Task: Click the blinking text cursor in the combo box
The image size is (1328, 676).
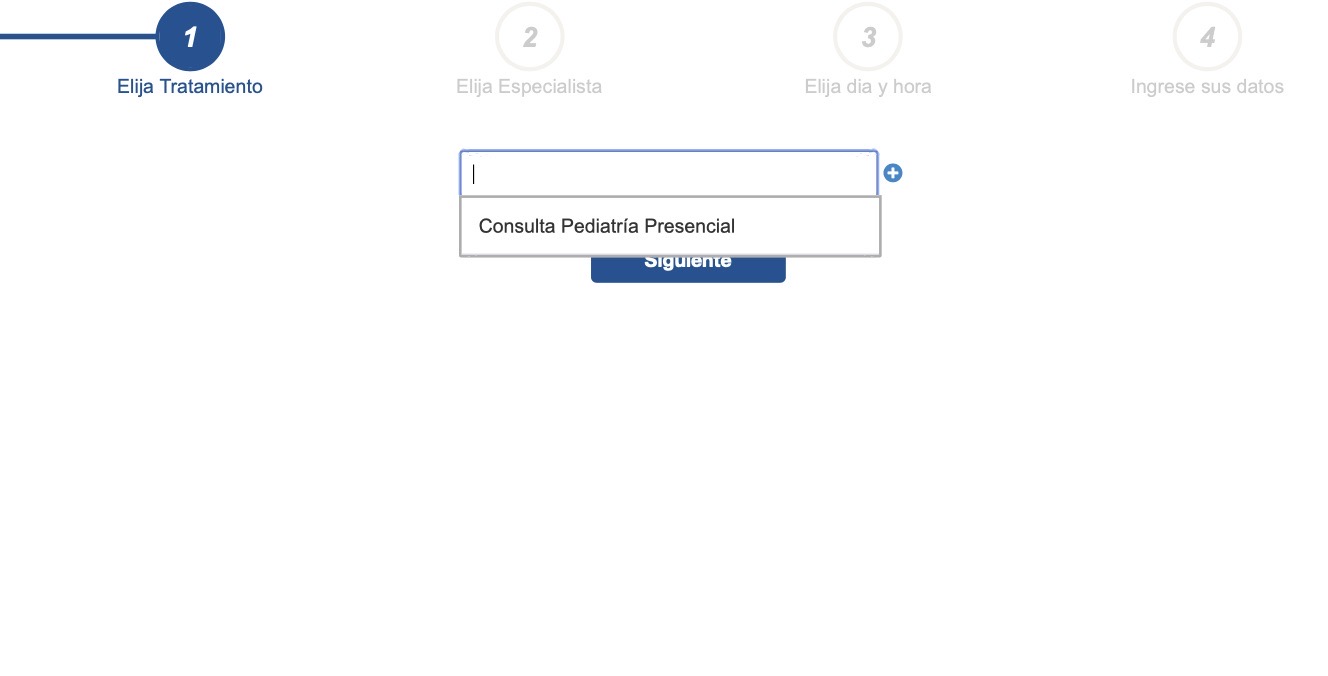Action: click(x=474, y=174)
